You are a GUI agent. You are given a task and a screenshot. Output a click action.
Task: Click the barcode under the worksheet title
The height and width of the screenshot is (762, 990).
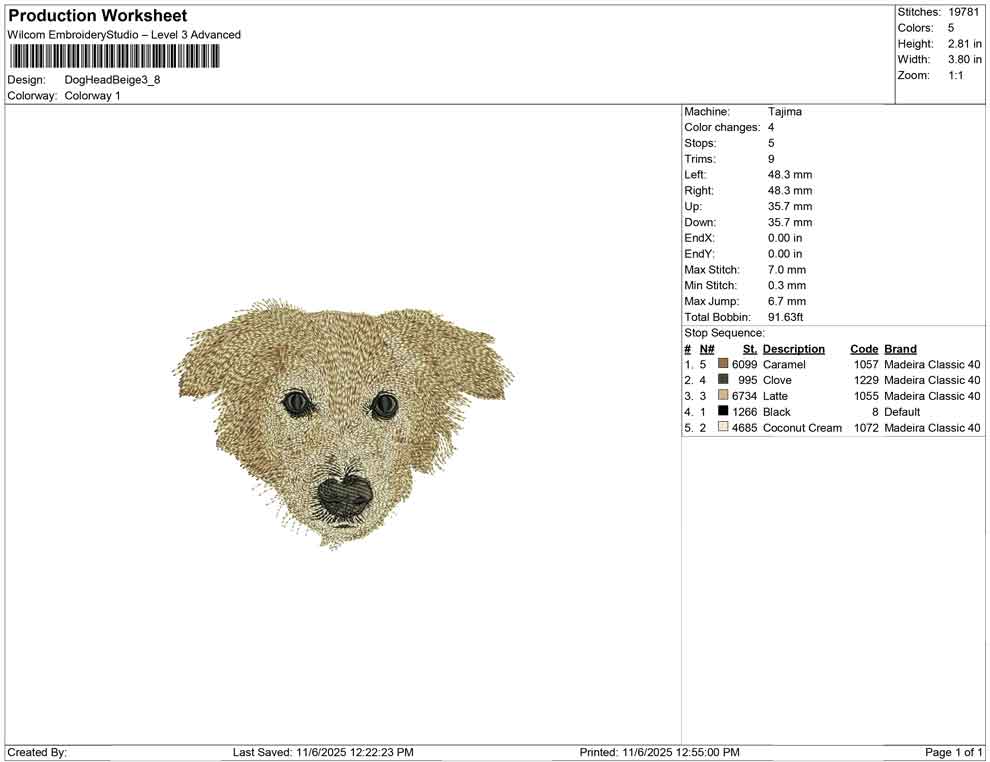[x=113, y=56]
